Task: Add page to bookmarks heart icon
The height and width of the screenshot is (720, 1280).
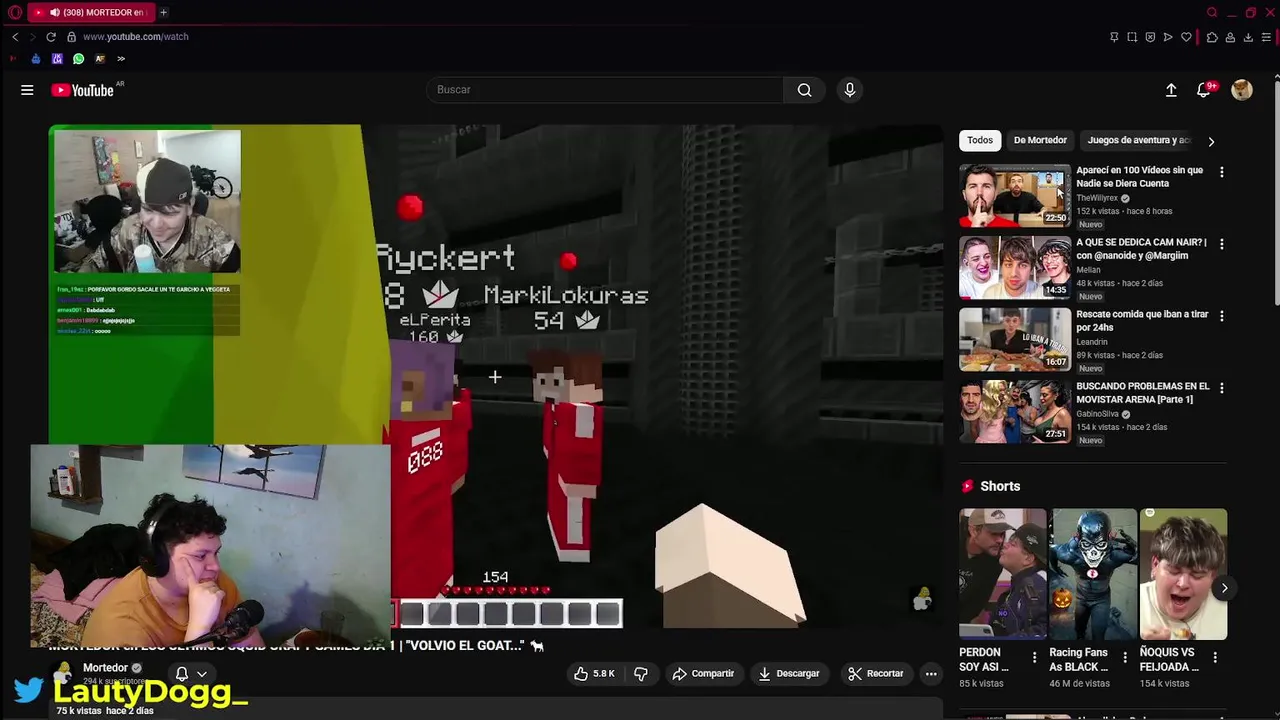Action: pyautogui.click(x=1186, y=37)
